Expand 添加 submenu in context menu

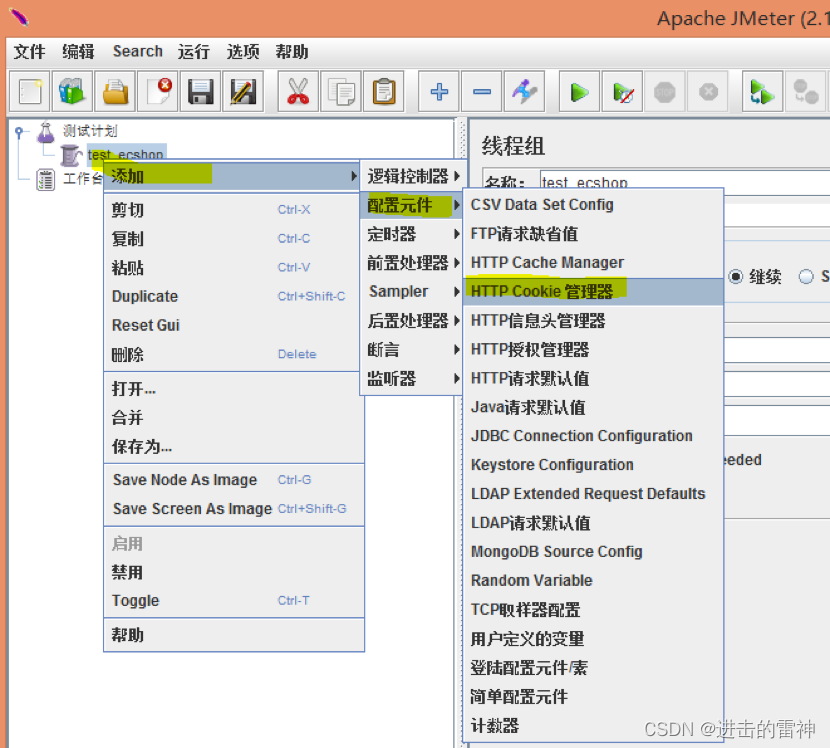click(x=231, y=176)
